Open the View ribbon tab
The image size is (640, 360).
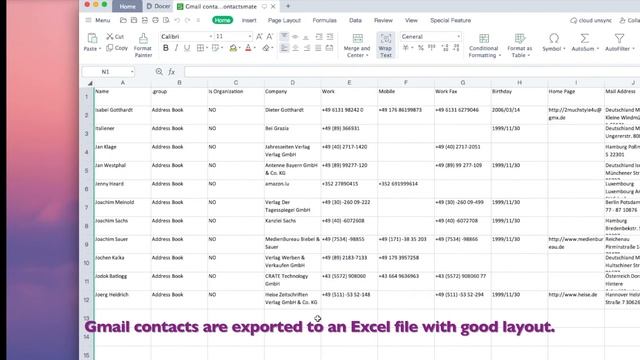coord(411,20)
